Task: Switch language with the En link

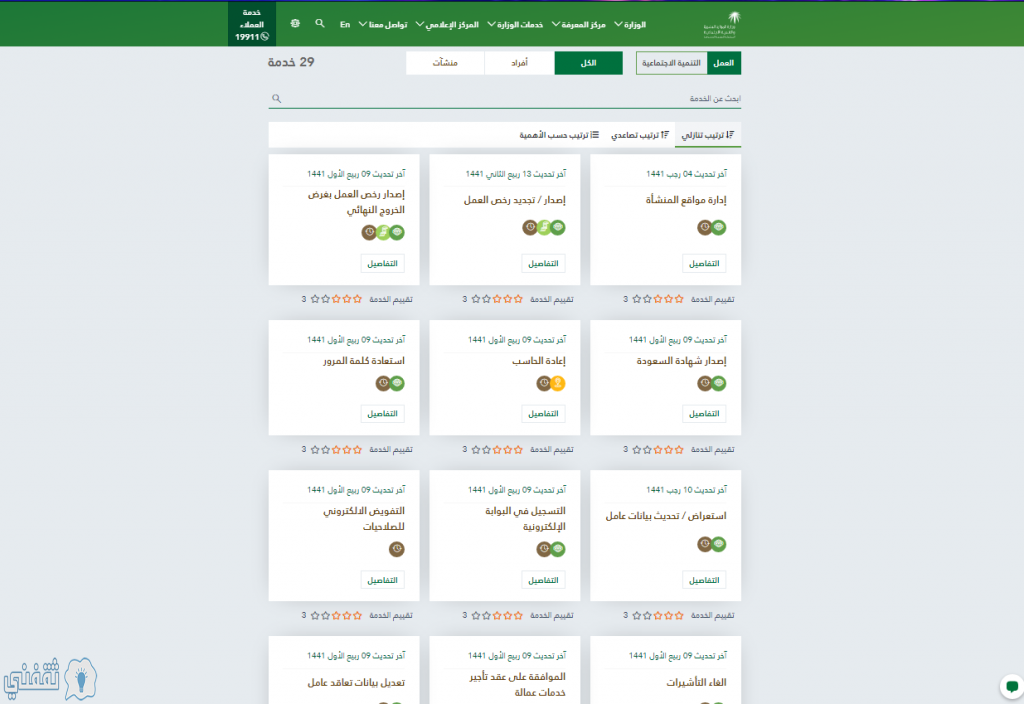Action: click(345, 25)
